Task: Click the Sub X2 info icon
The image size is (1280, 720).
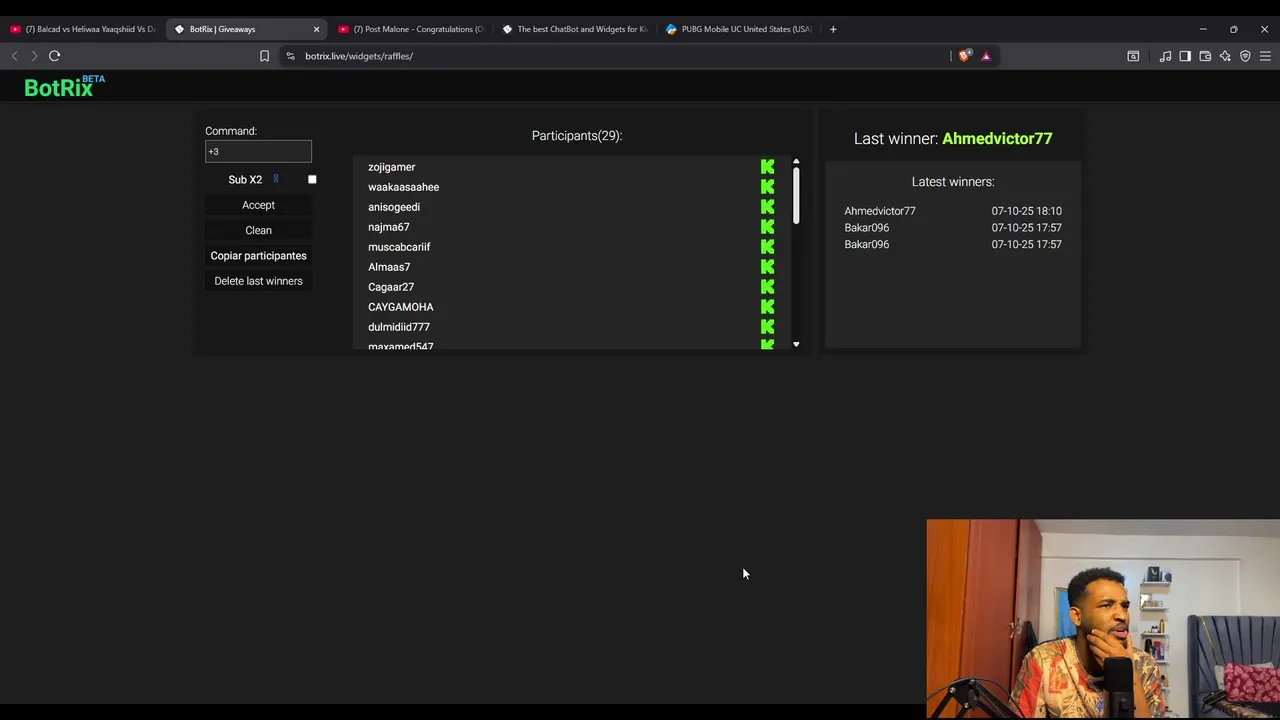Action: 276,179
